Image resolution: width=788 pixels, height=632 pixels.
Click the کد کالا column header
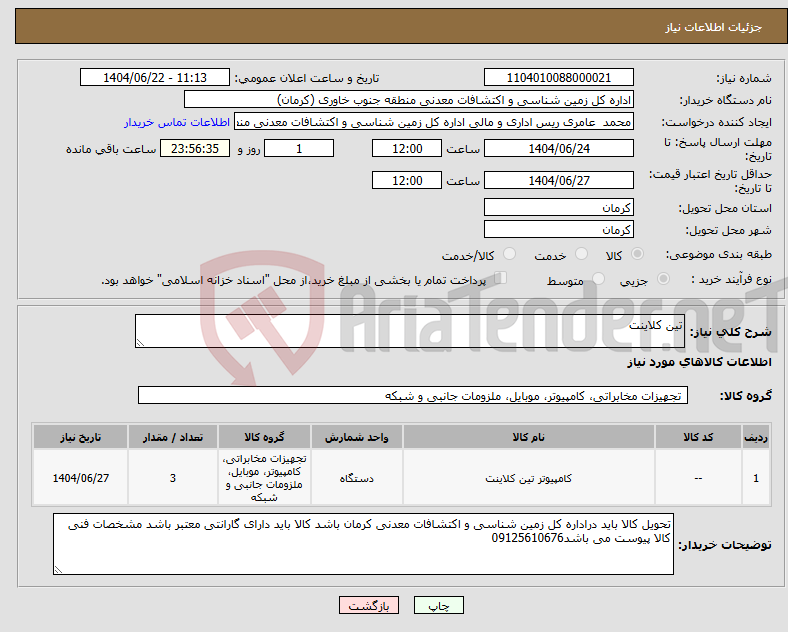[698, 437]
